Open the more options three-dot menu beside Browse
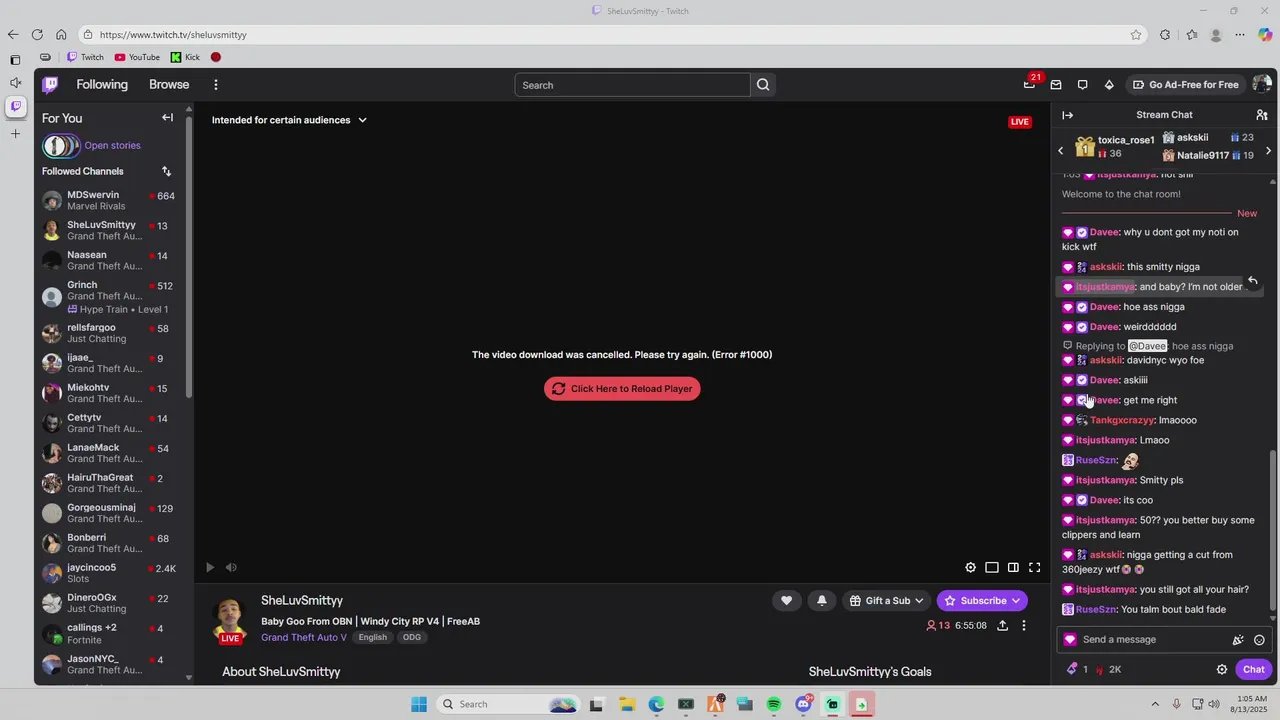Screen dimensions: 1280x720 [215, 85]
